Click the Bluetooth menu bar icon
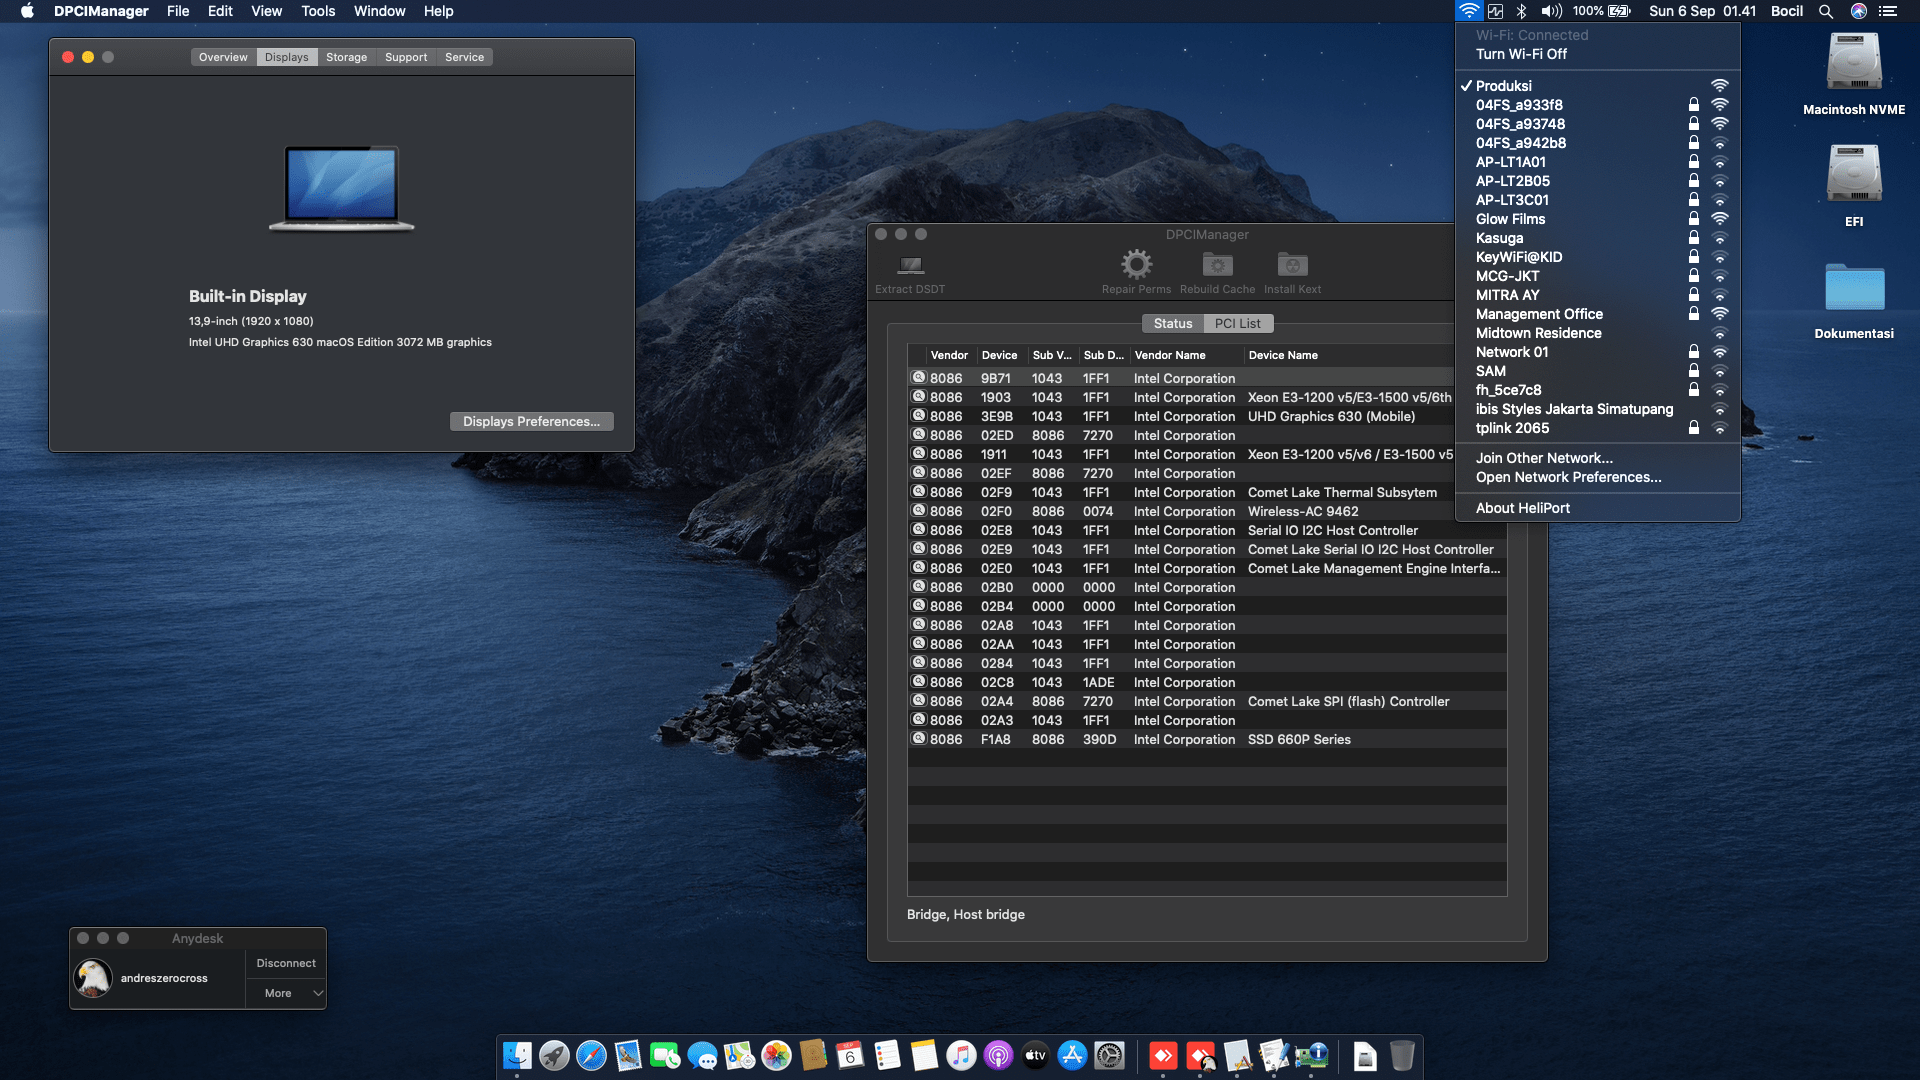 click(1521, 11)
